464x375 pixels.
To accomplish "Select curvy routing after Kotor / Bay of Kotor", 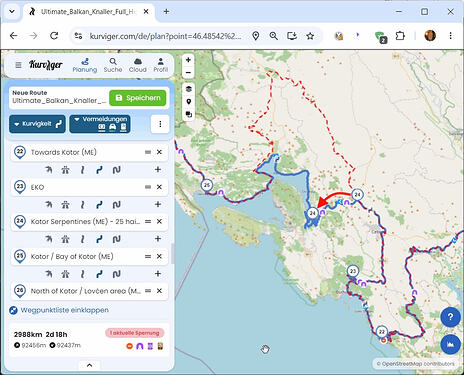I will (99, 274).
